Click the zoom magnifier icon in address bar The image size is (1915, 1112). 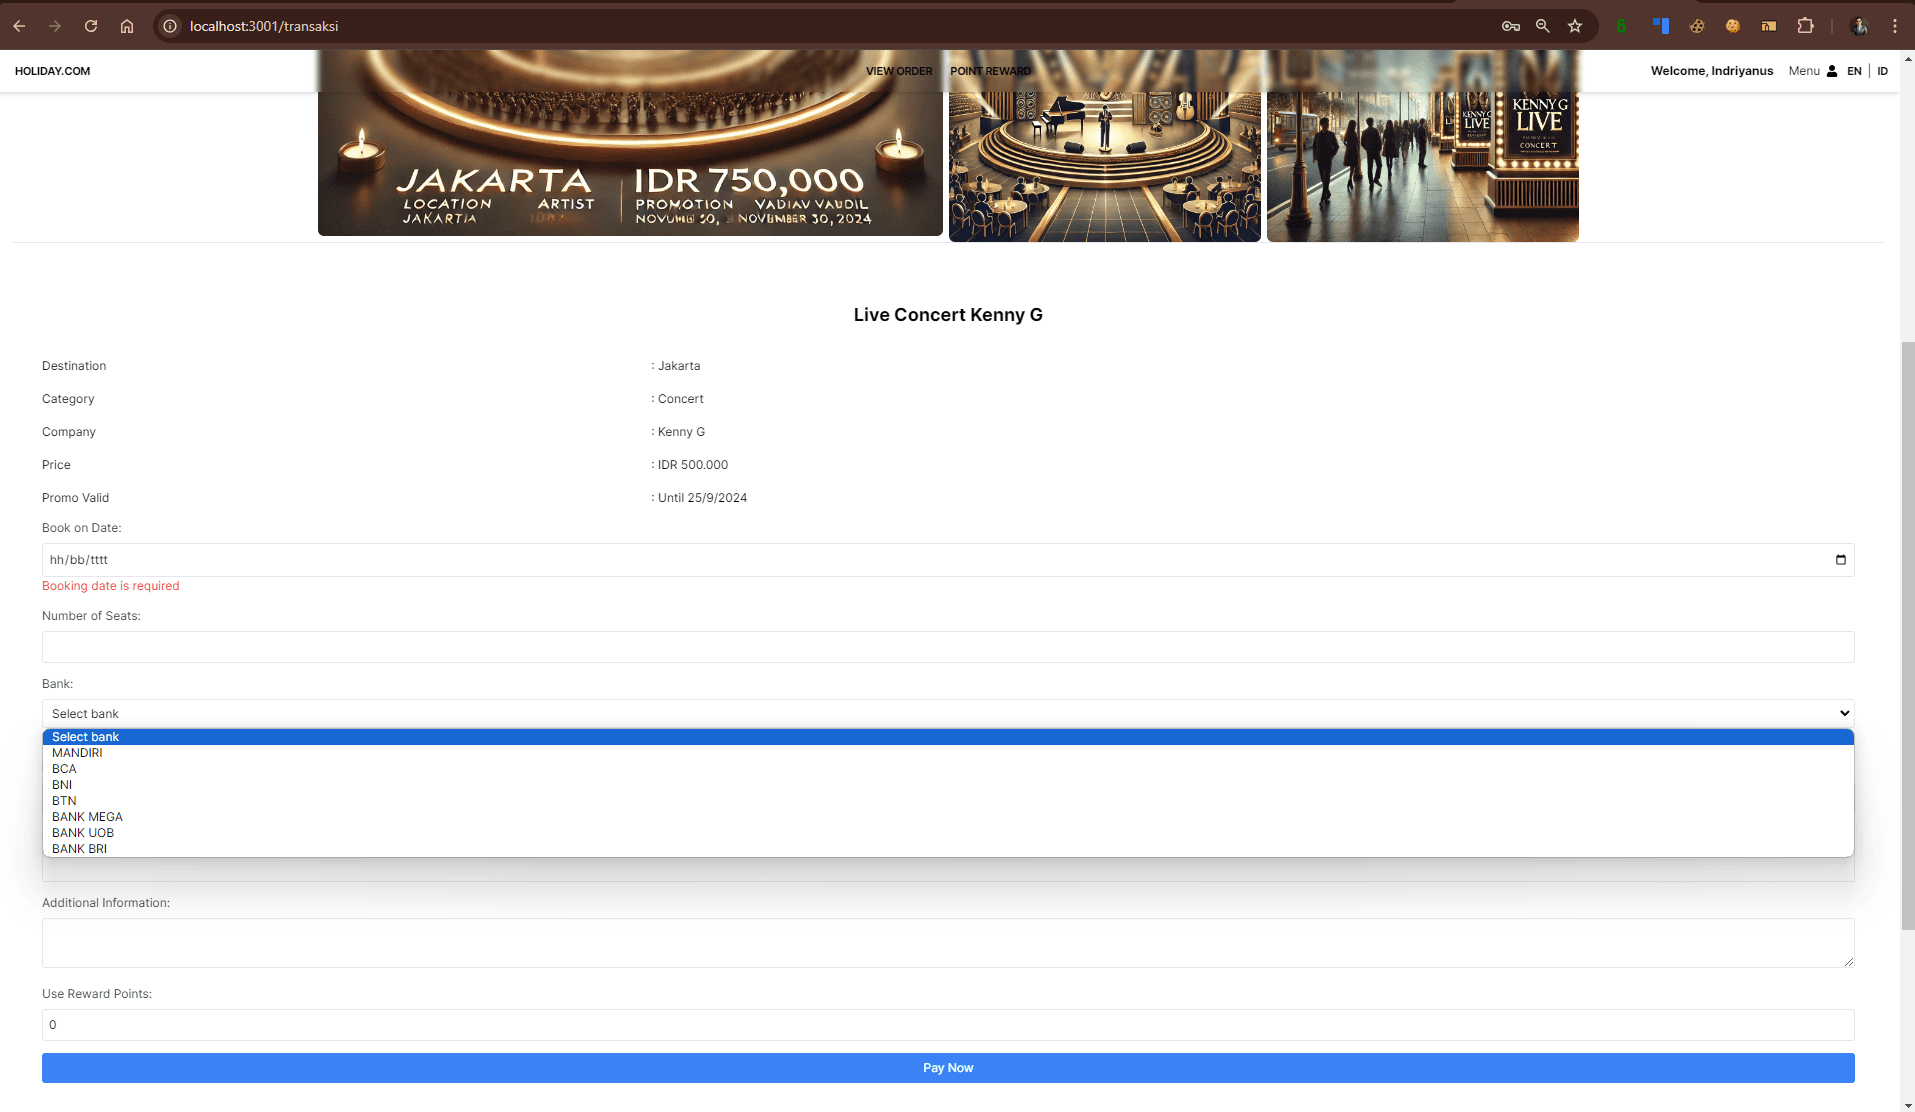tap(1543, 26)
